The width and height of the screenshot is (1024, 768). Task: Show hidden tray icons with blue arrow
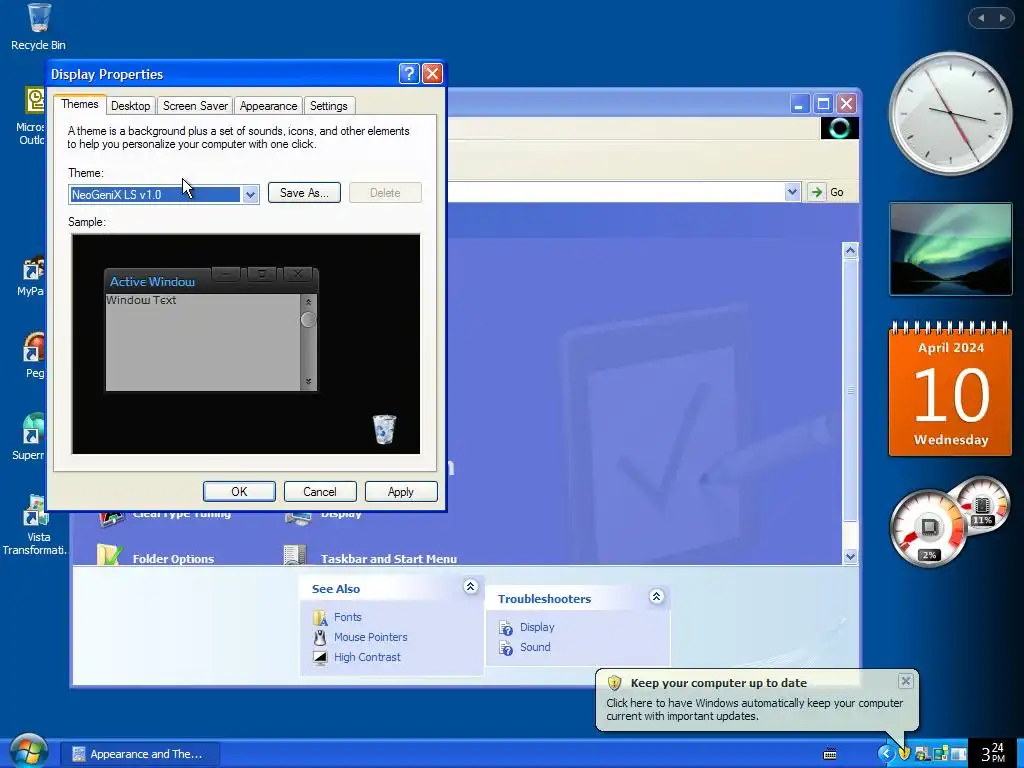click(x=886, y=754)
